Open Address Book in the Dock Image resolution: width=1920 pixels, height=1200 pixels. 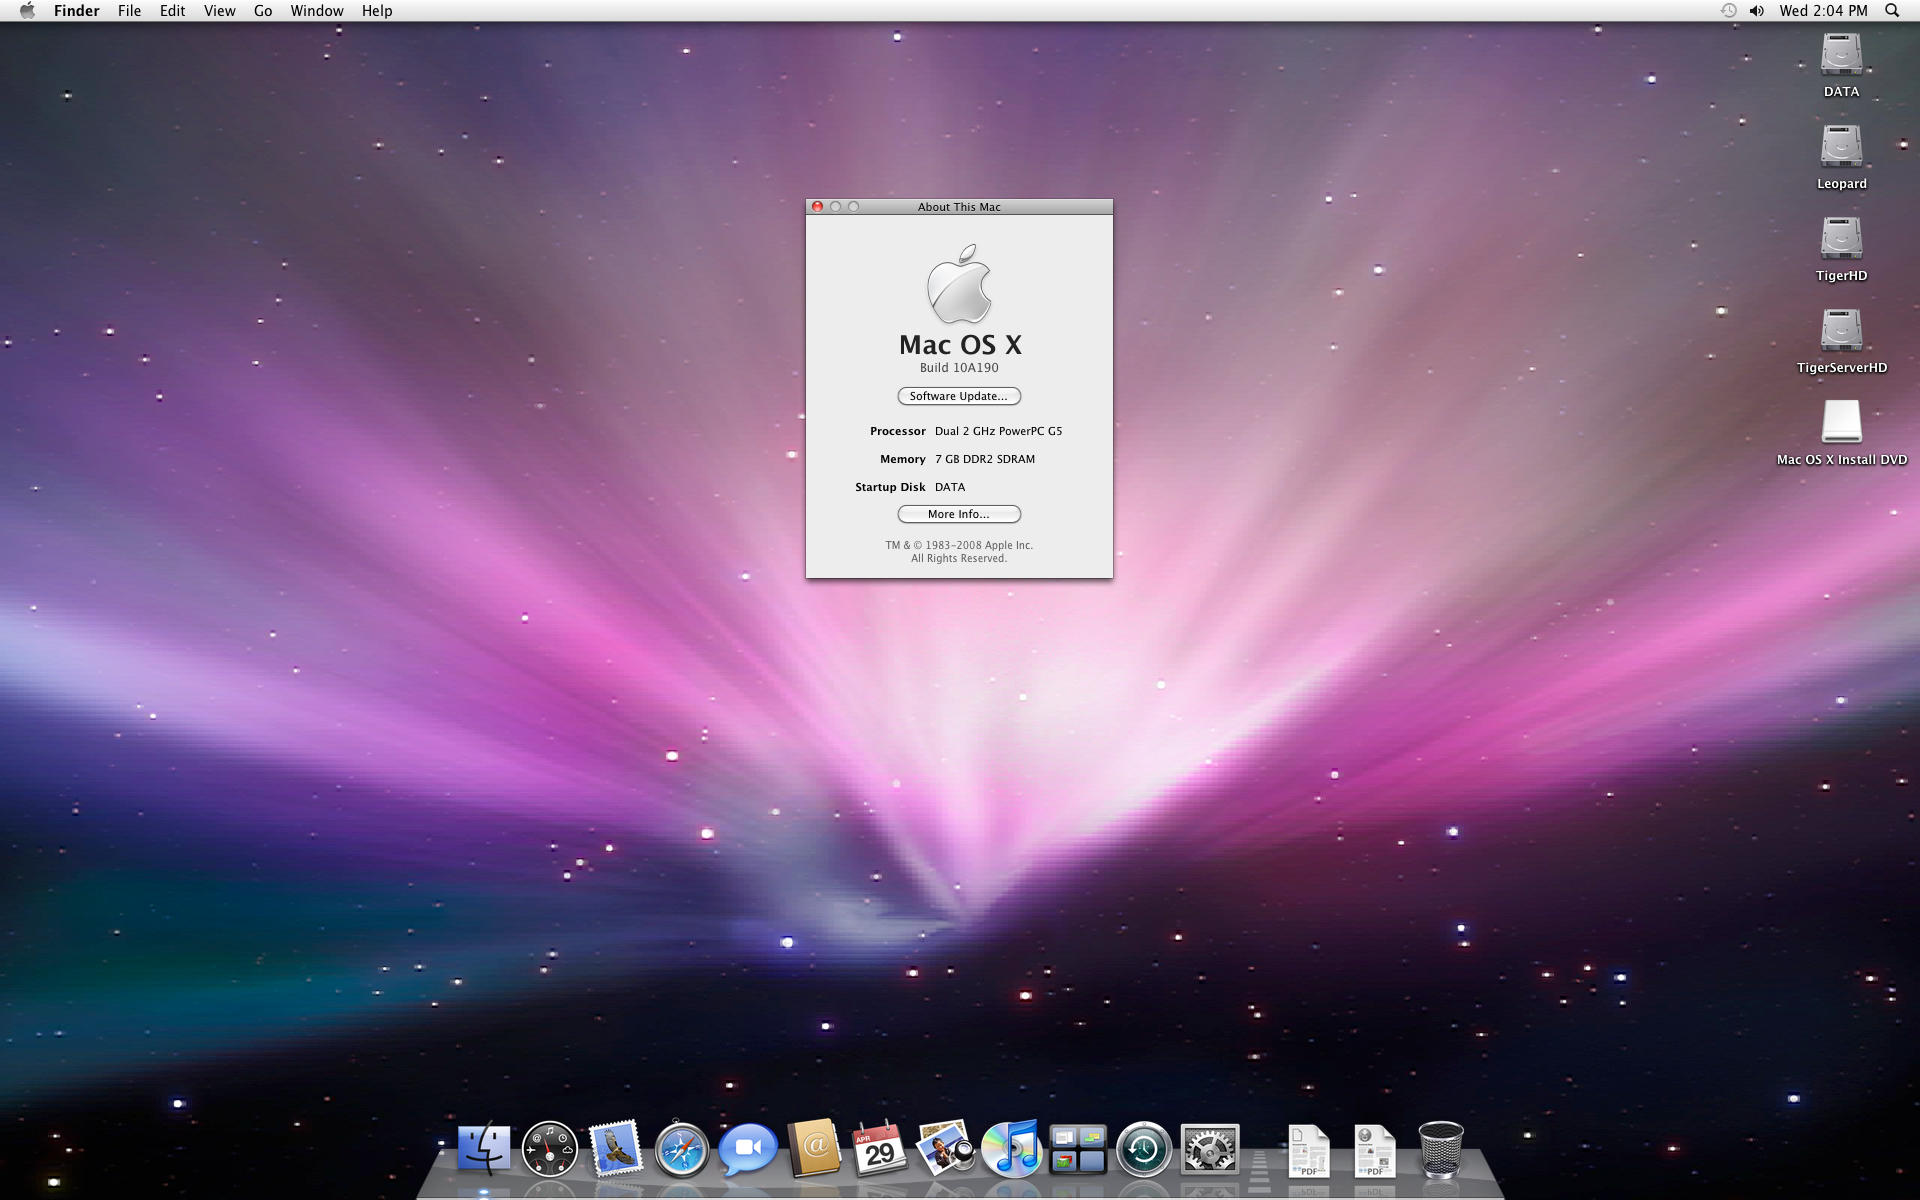tap(814, 1149)
